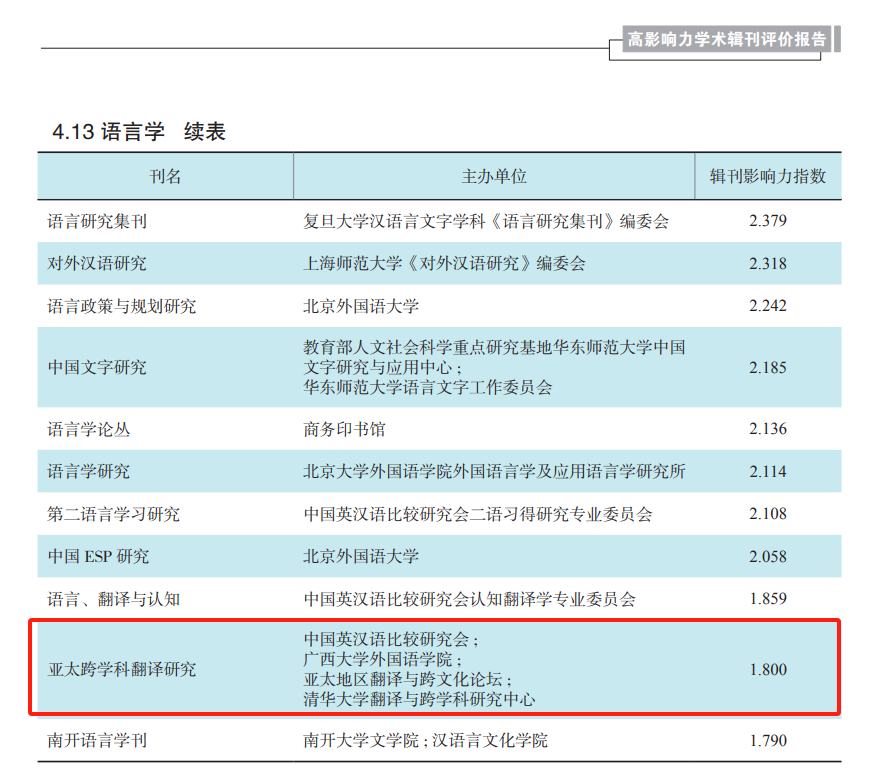Screen dimensions: 882x780
Task: Click the 辑刊影响力指数 column header
Action: tap(768, 177)
